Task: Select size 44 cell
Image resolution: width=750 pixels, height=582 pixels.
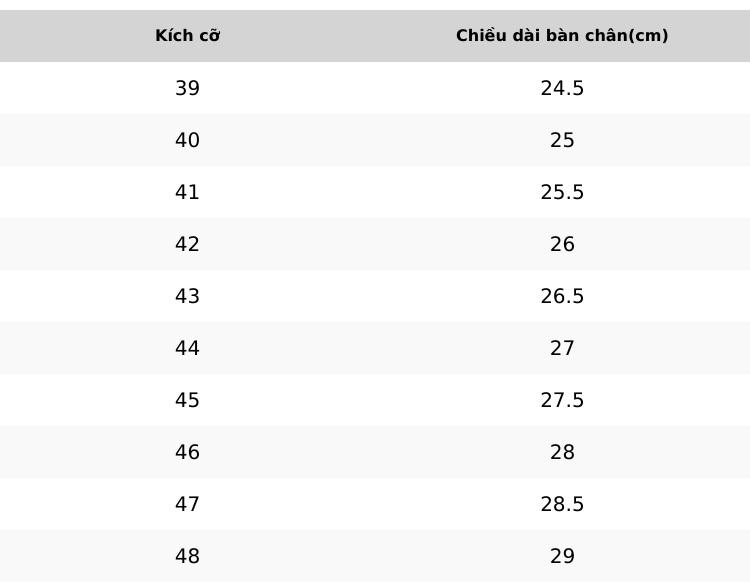Action: [x=188, y=348]
